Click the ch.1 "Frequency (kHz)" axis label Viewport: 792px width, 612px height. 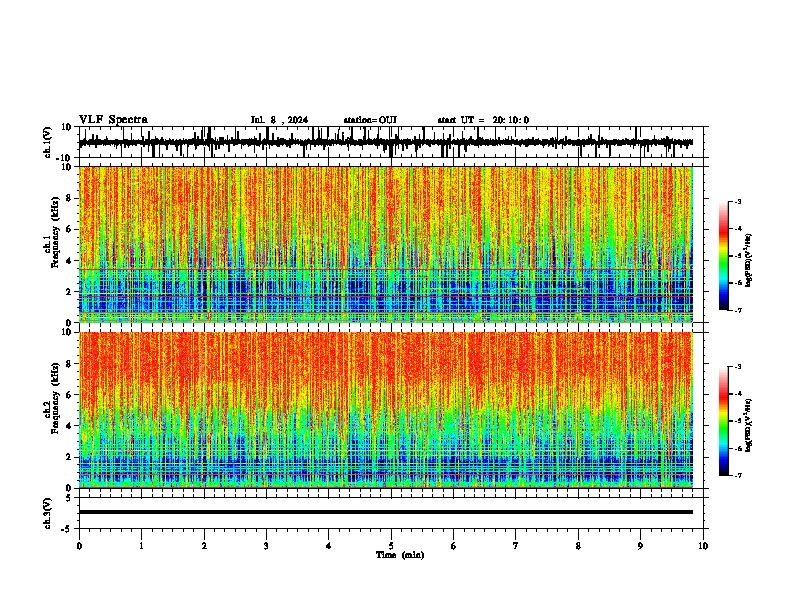[x=55, y=232]
